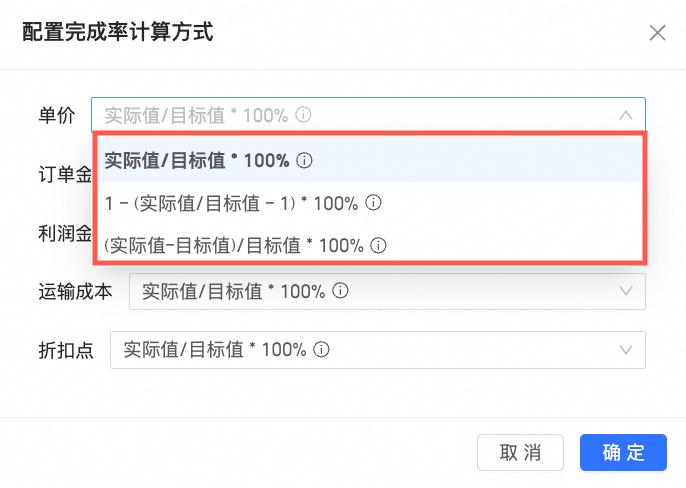Click info icon in 运输成本 field
Viewport: 686px width, 488px height.
tap(340, 292)
